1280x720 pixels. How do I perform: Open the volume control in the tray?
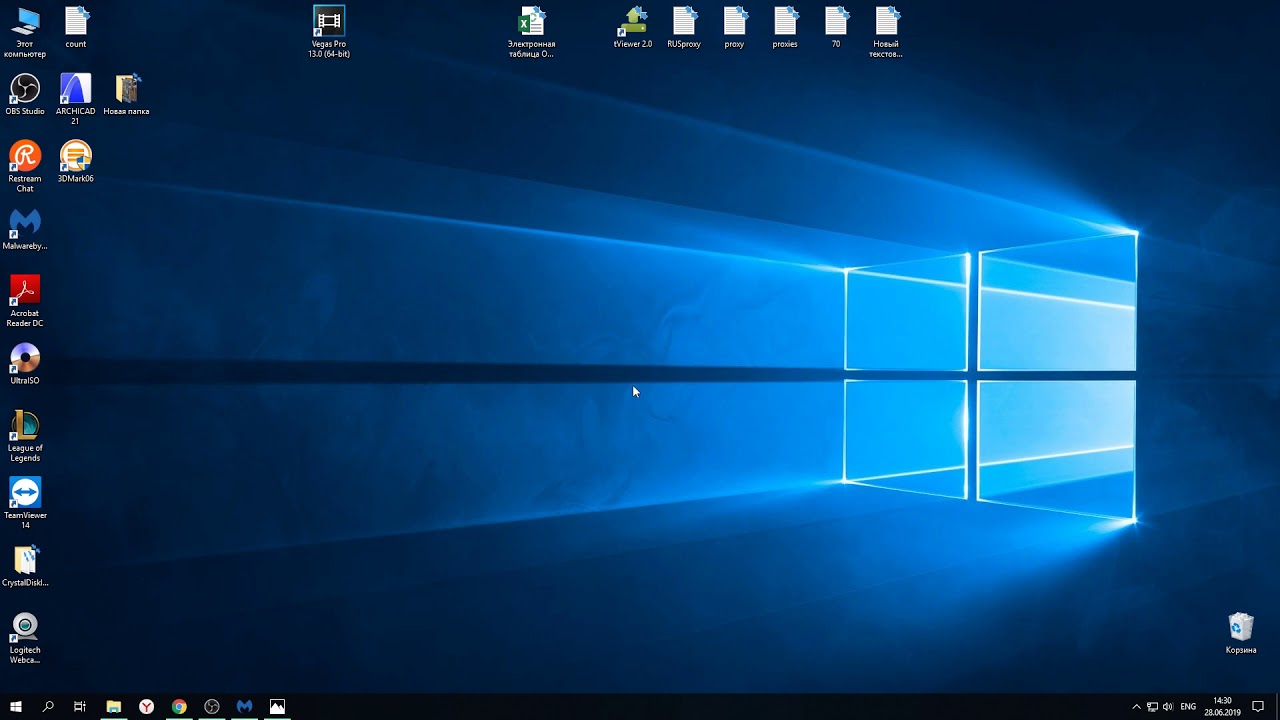coord(1168,706)
